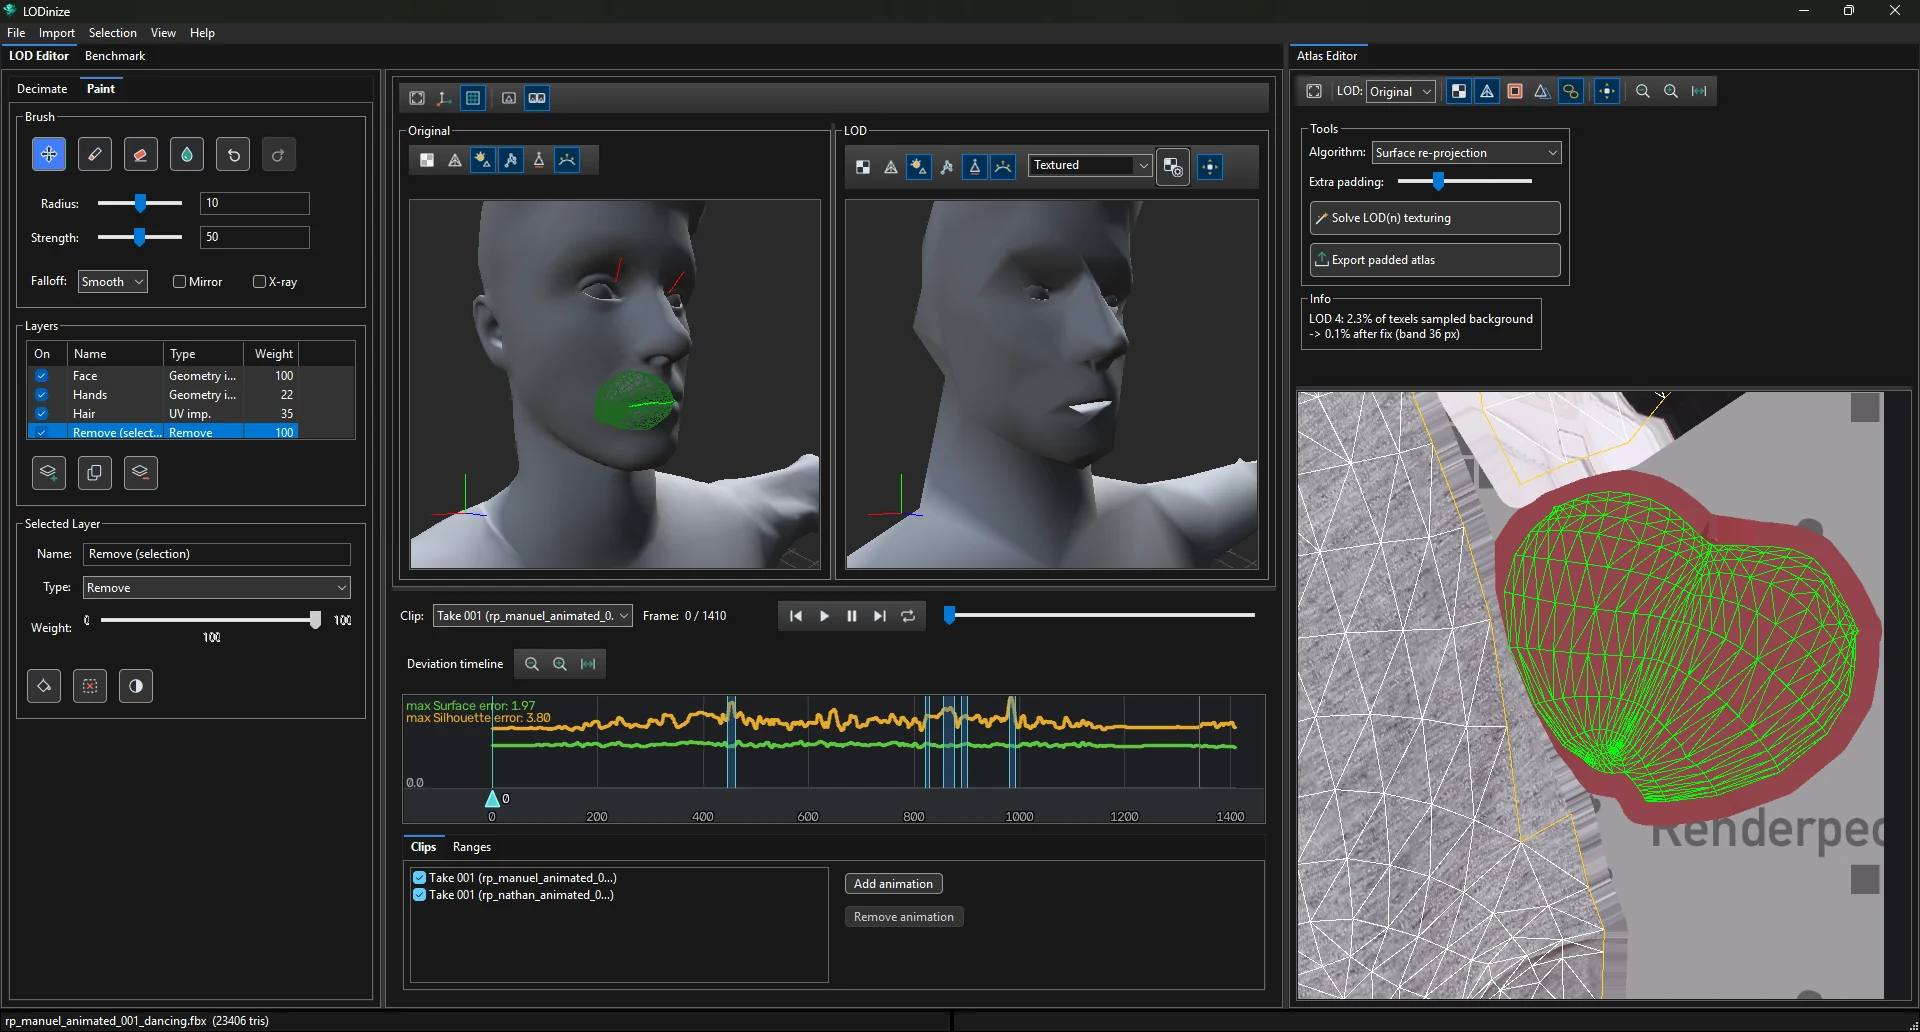The height and width of the screenshot is (1032, 1920).
Task: Toggle lighting icon in LOD view toolbar
Action: (919, 167)
